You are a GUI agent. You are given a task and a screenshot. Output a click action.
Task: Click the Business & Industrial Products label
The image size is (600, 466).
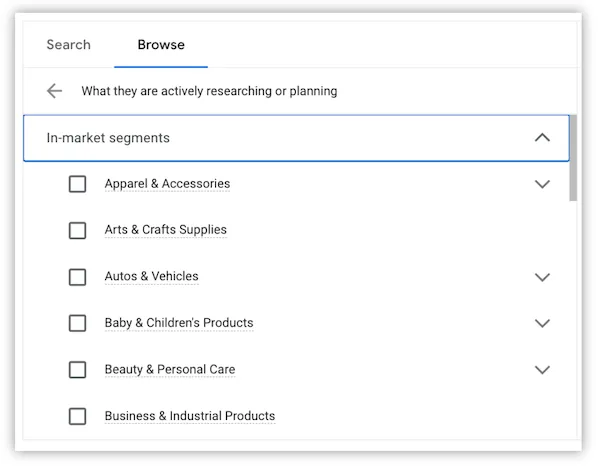click(190, 416)
